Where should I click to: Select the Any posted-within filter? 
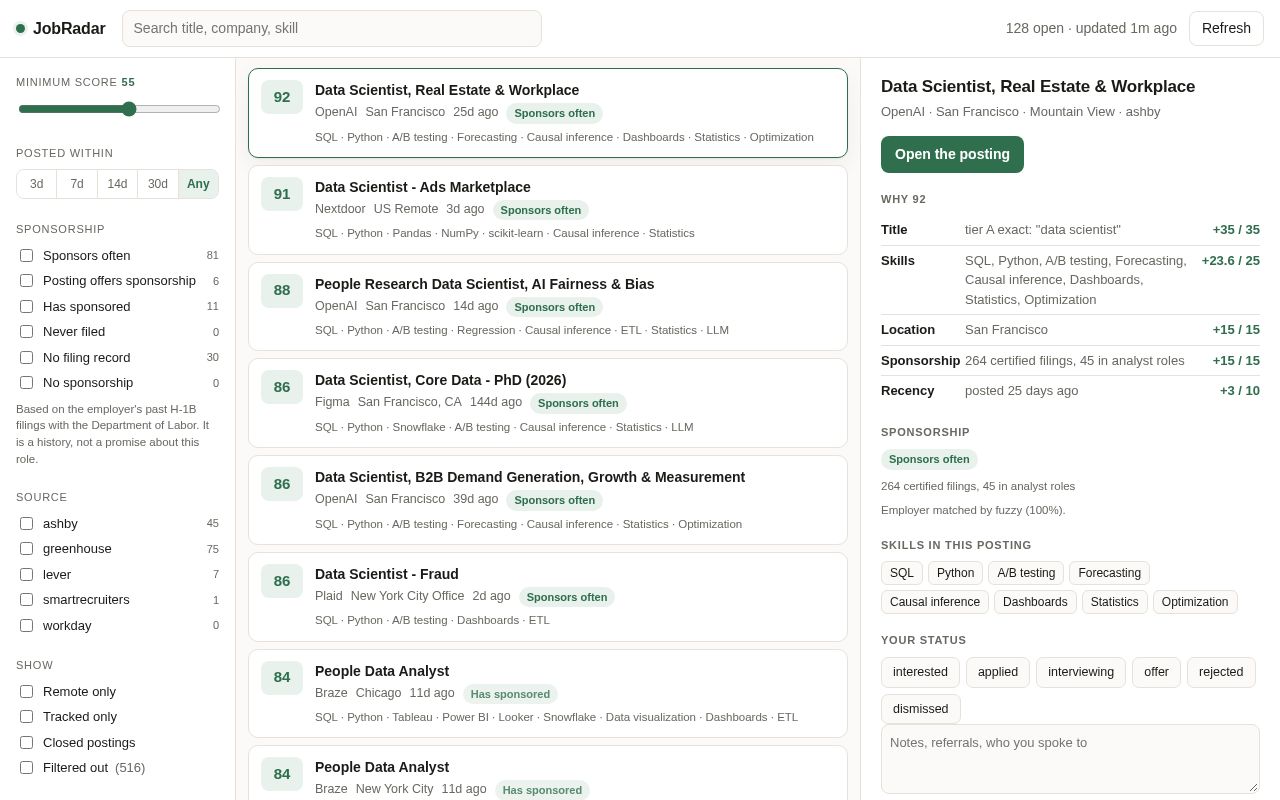[198, 184]
